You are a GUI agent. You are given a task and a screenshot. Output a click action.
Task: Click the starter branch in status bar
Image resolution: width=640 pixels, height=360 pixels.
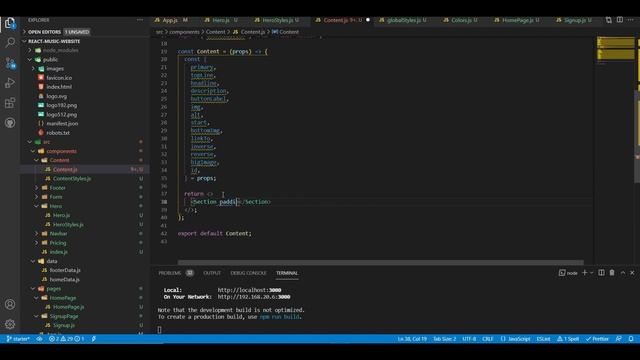click(x=18, y=339)
